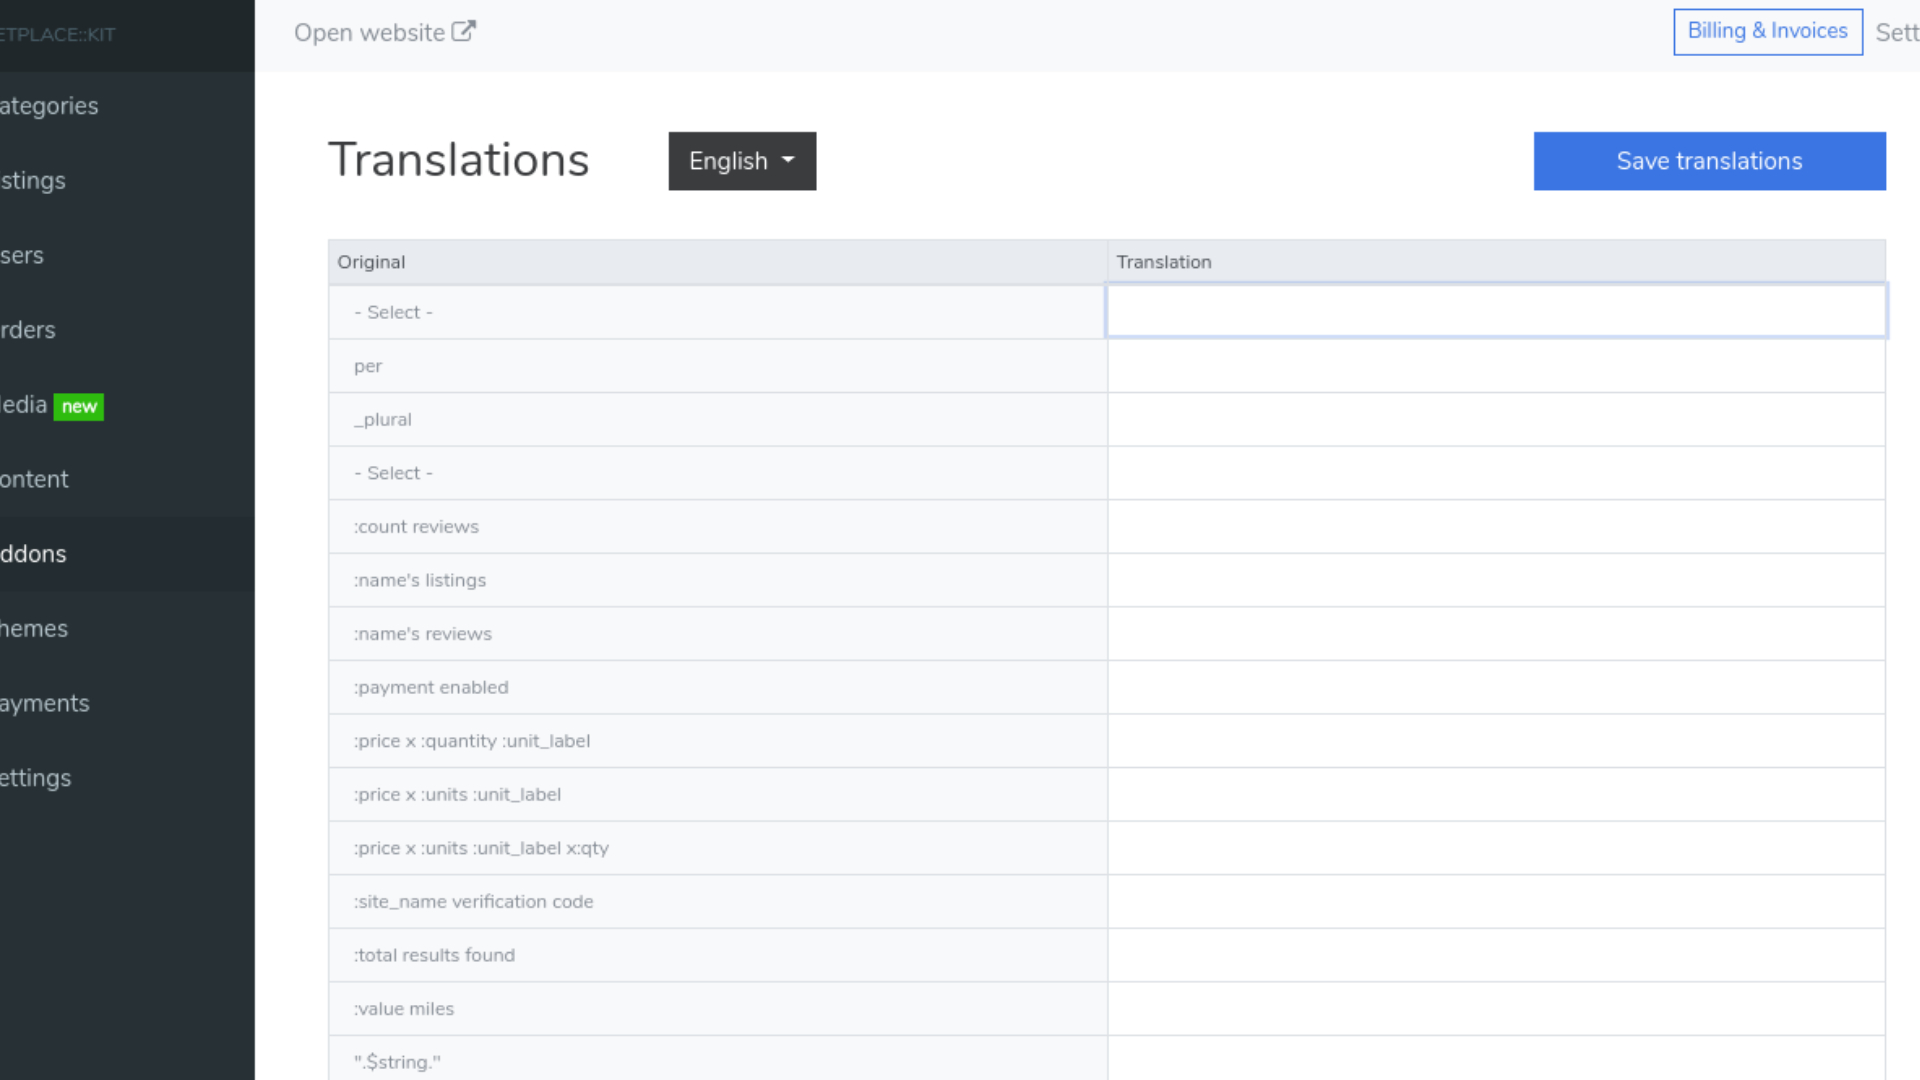This screenshot has height=1080, width=1920.
Task: Open Addons sidebar item
Action: 34,554
